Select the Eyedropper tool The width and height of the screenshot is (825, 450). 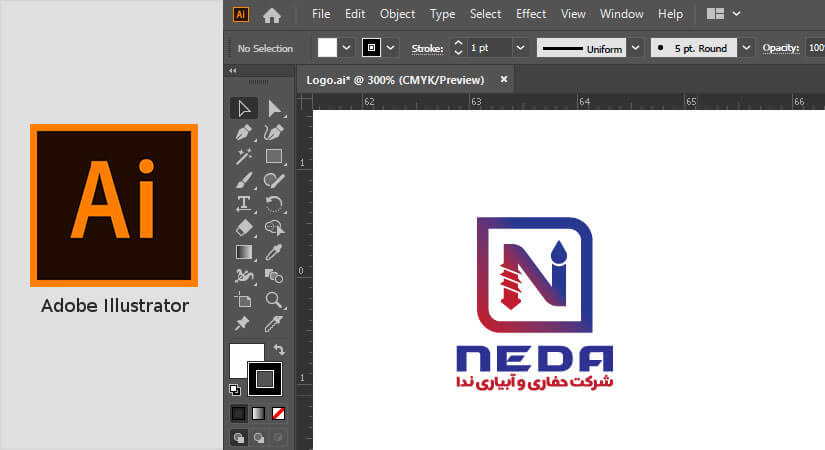(274, 253)
